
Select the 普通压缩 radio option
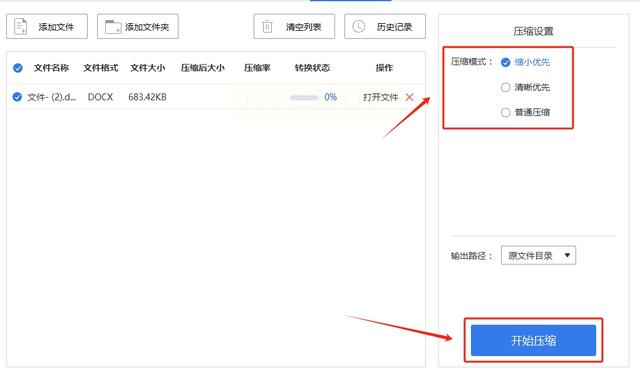pos(505,112)
